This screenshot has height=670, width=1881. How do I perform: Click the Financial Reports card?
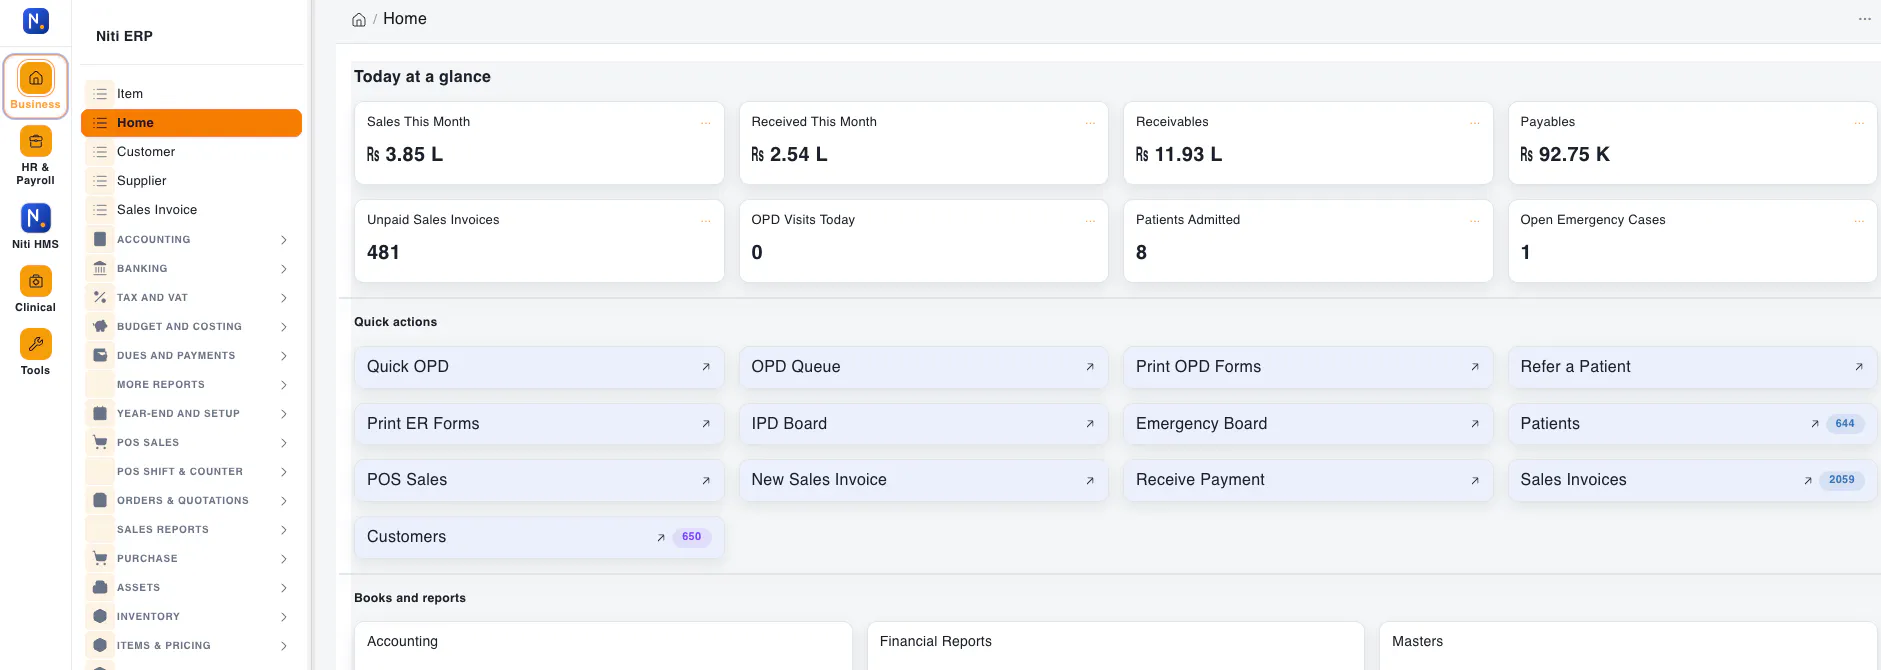click(x=1116, y=646)
